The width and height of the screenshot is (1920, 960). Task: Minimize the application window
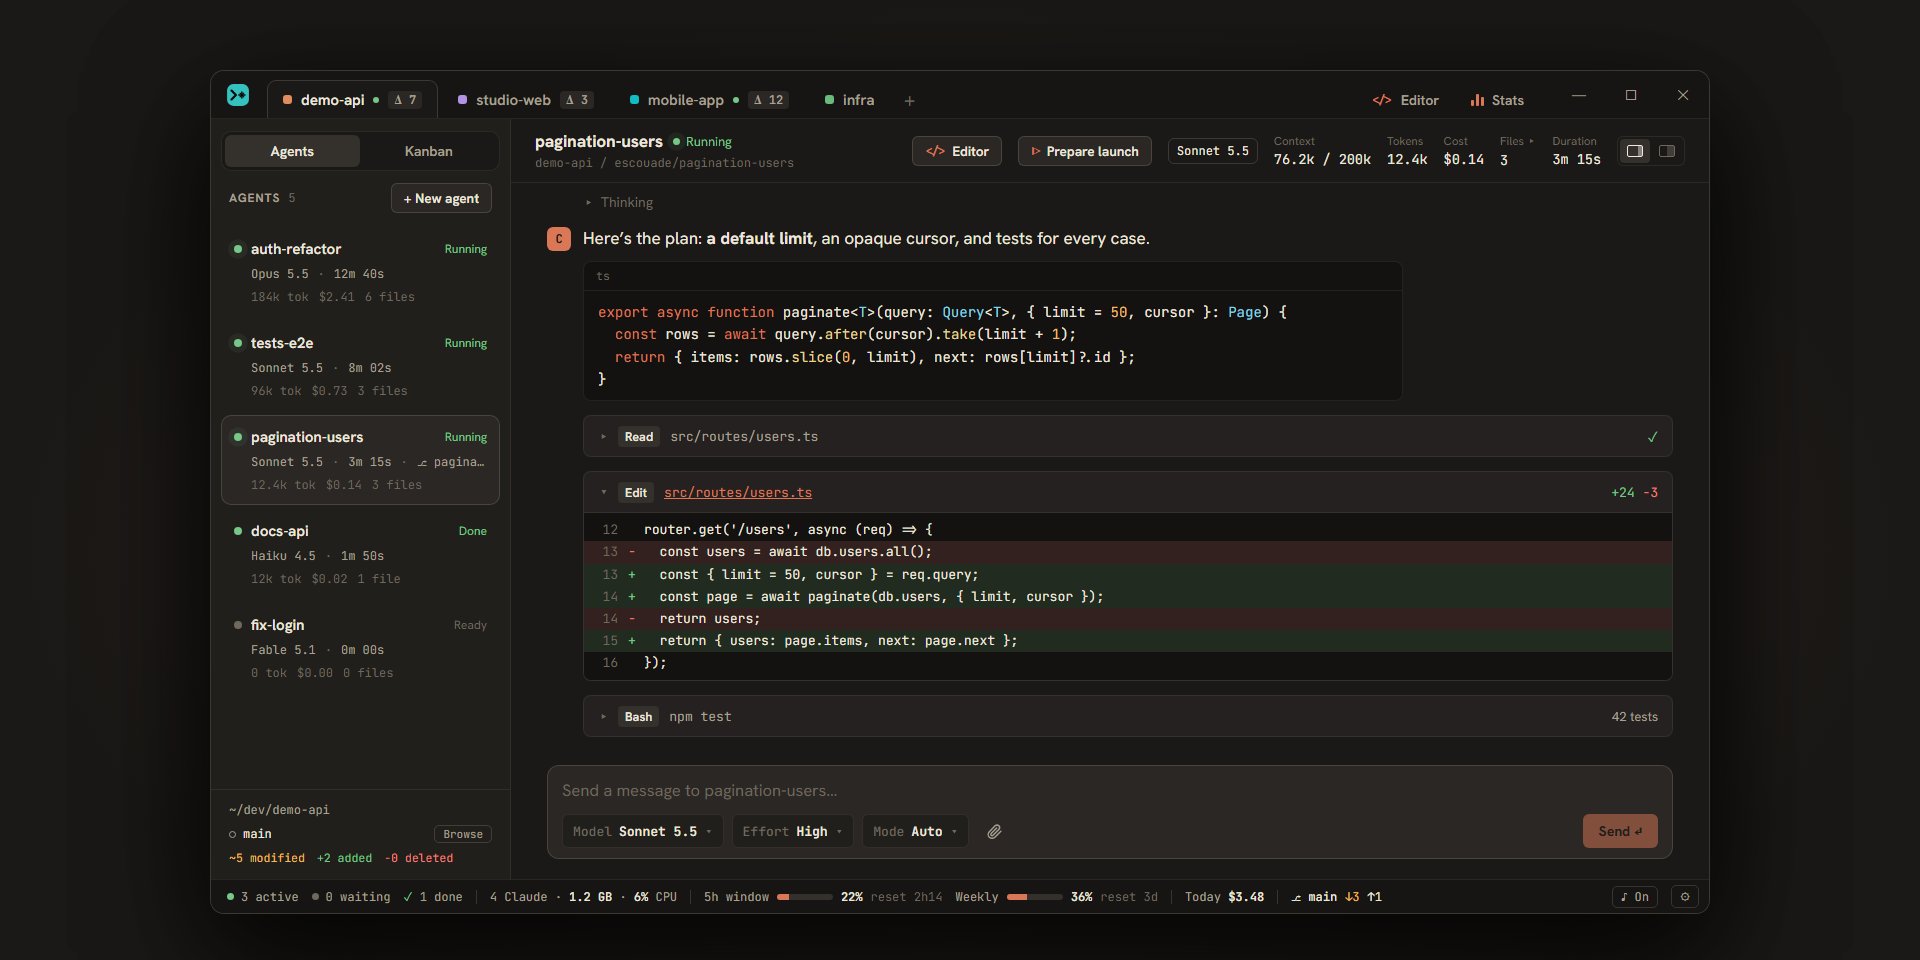point(1579,96)
